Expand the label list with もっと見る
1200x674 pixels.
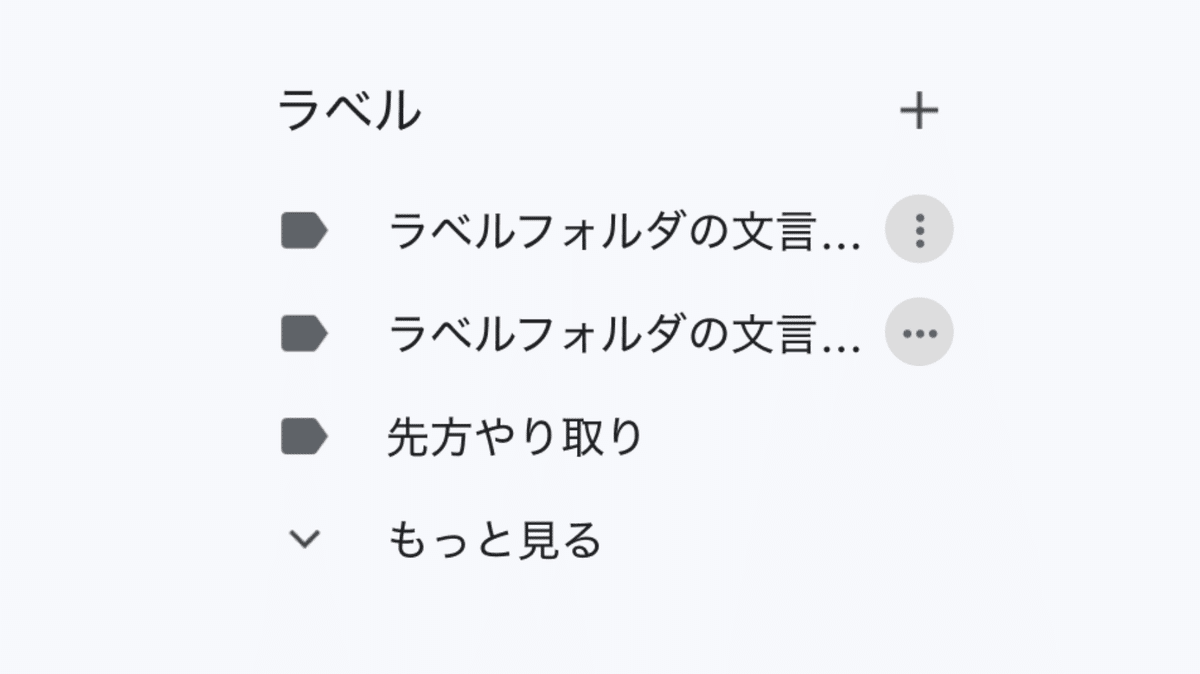(x=494, y=540)
